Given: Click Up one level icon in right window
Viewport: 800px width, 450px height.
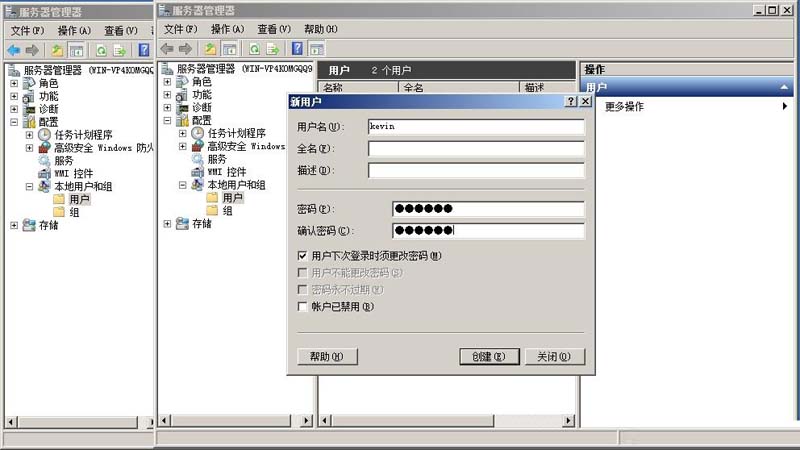Looking at the screenshot, I should pyautogui.click(x=210, y=48).
